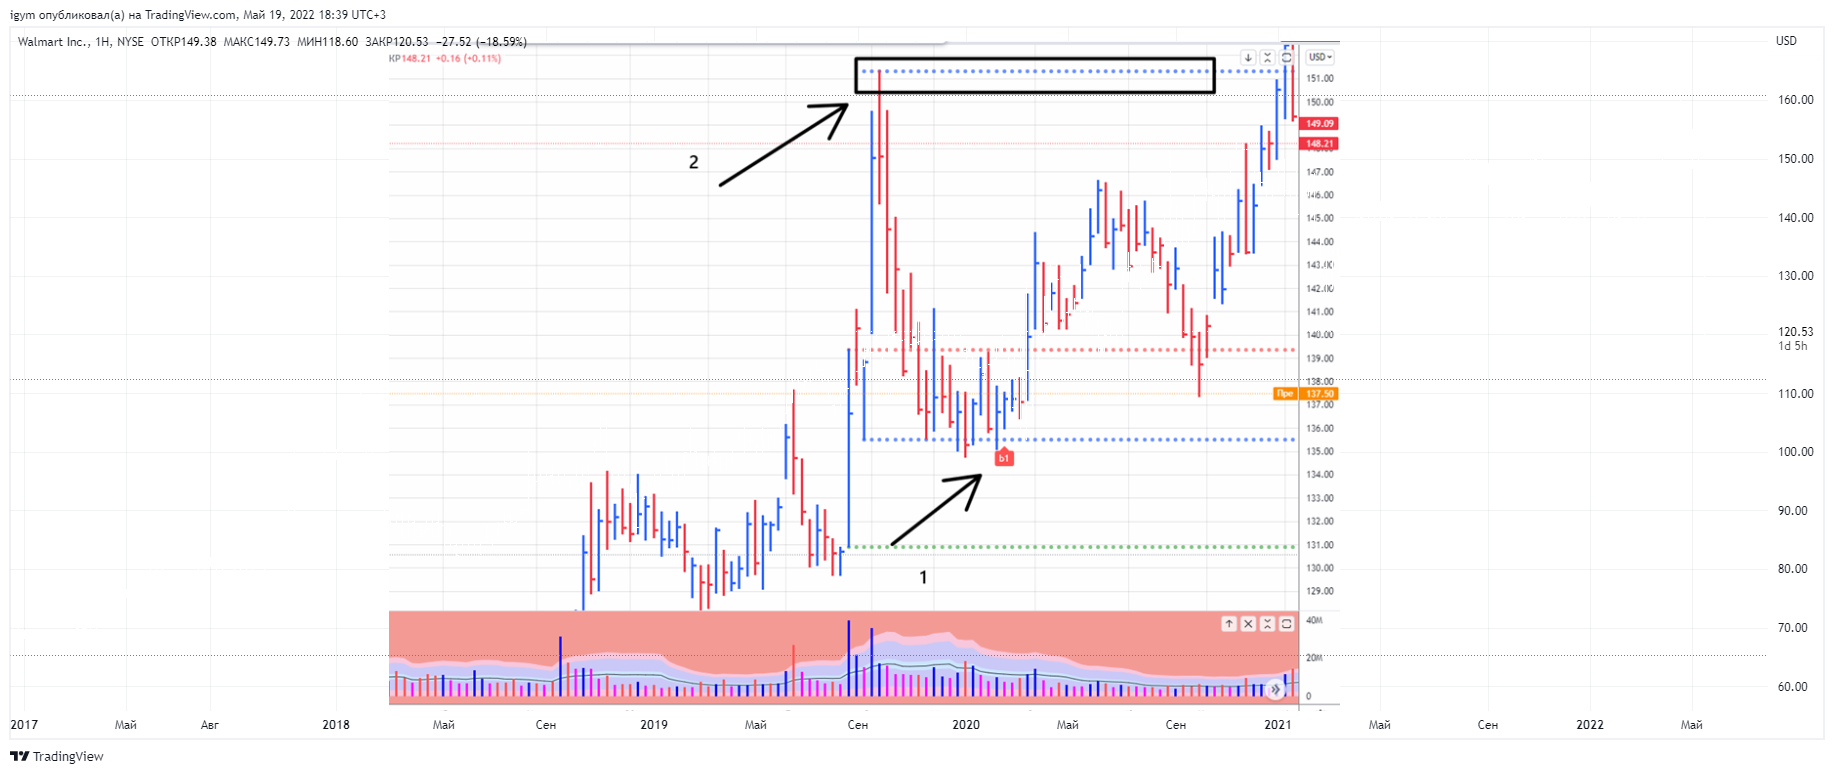Click the outer USD axis label
This screenshot has width=1834, height=774.
coord(1786,41)
